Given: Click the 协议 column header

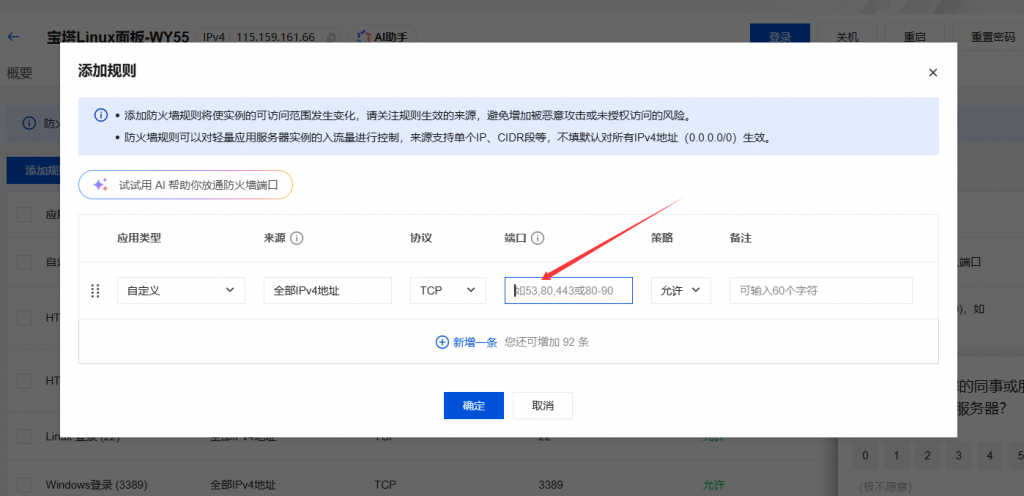Looking at the screenshot, I should tap(421, 238).
